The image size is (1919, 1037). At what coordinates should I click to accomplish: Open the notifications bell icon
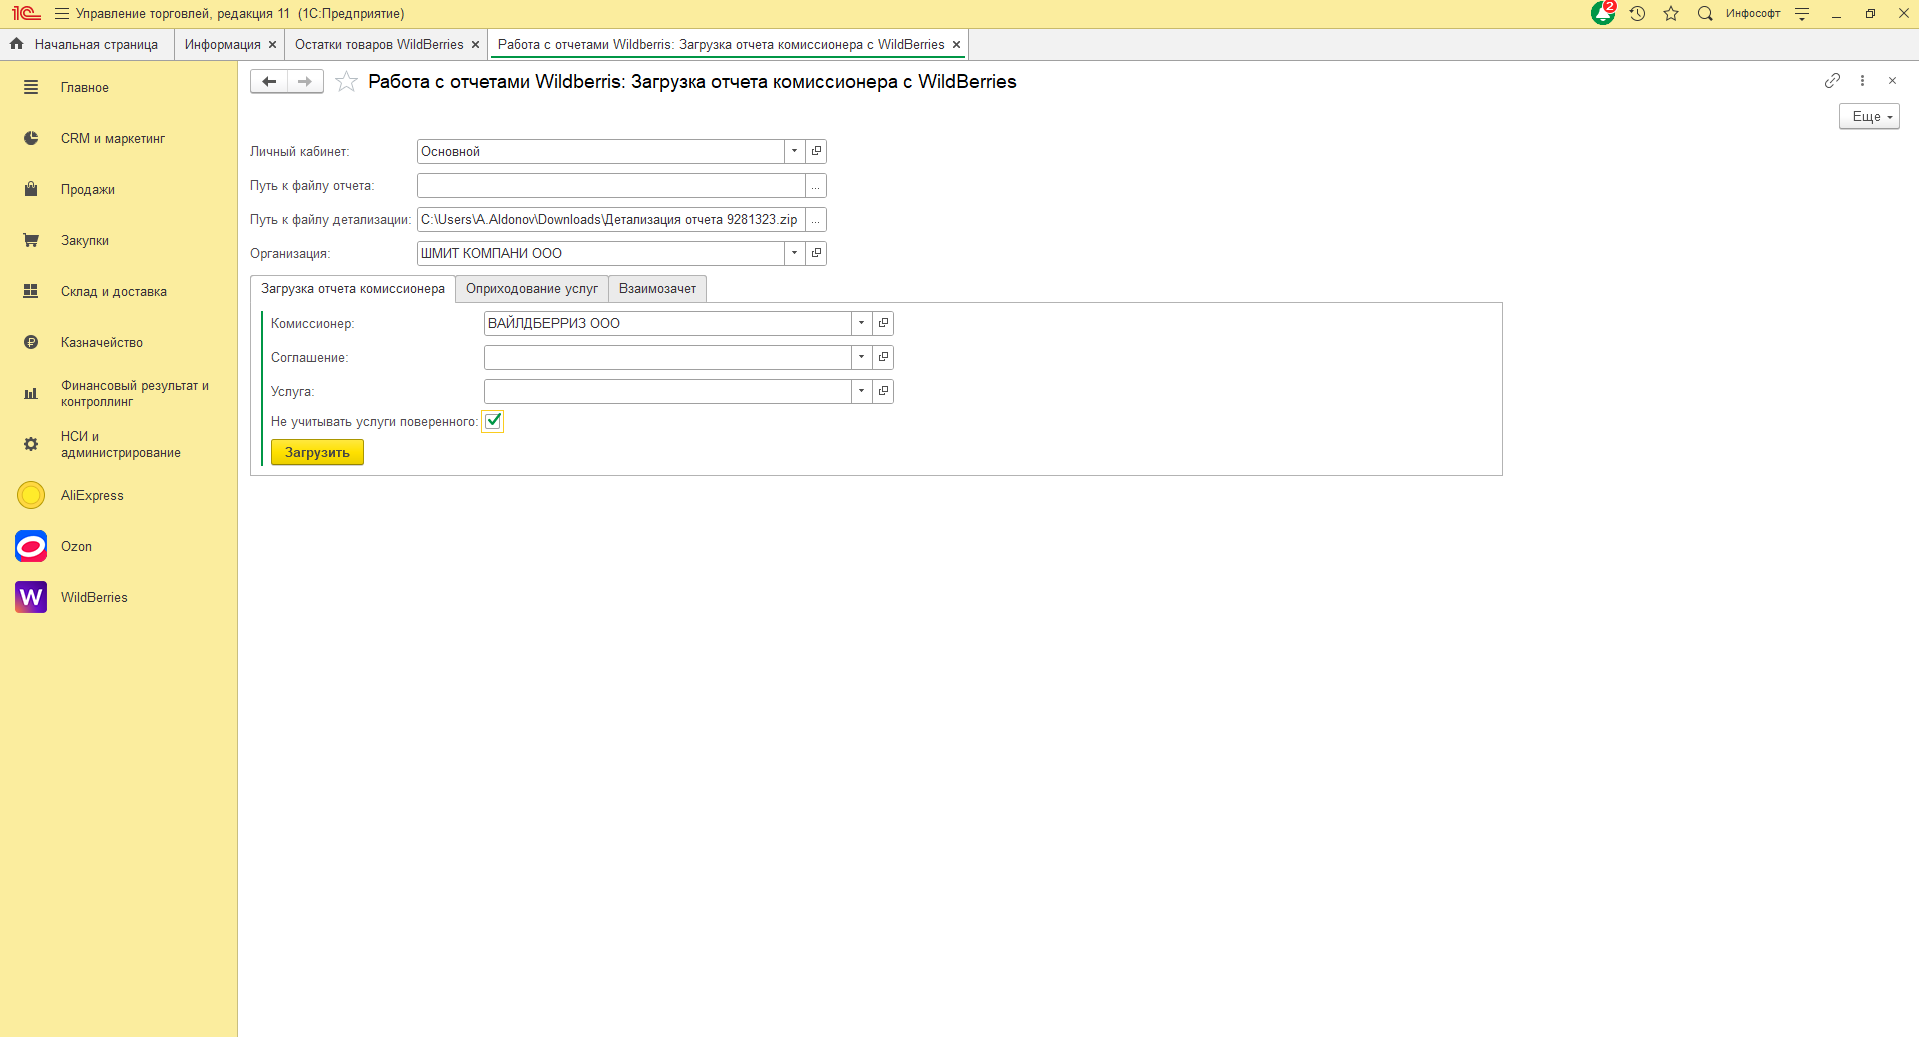coord(1603,13)
